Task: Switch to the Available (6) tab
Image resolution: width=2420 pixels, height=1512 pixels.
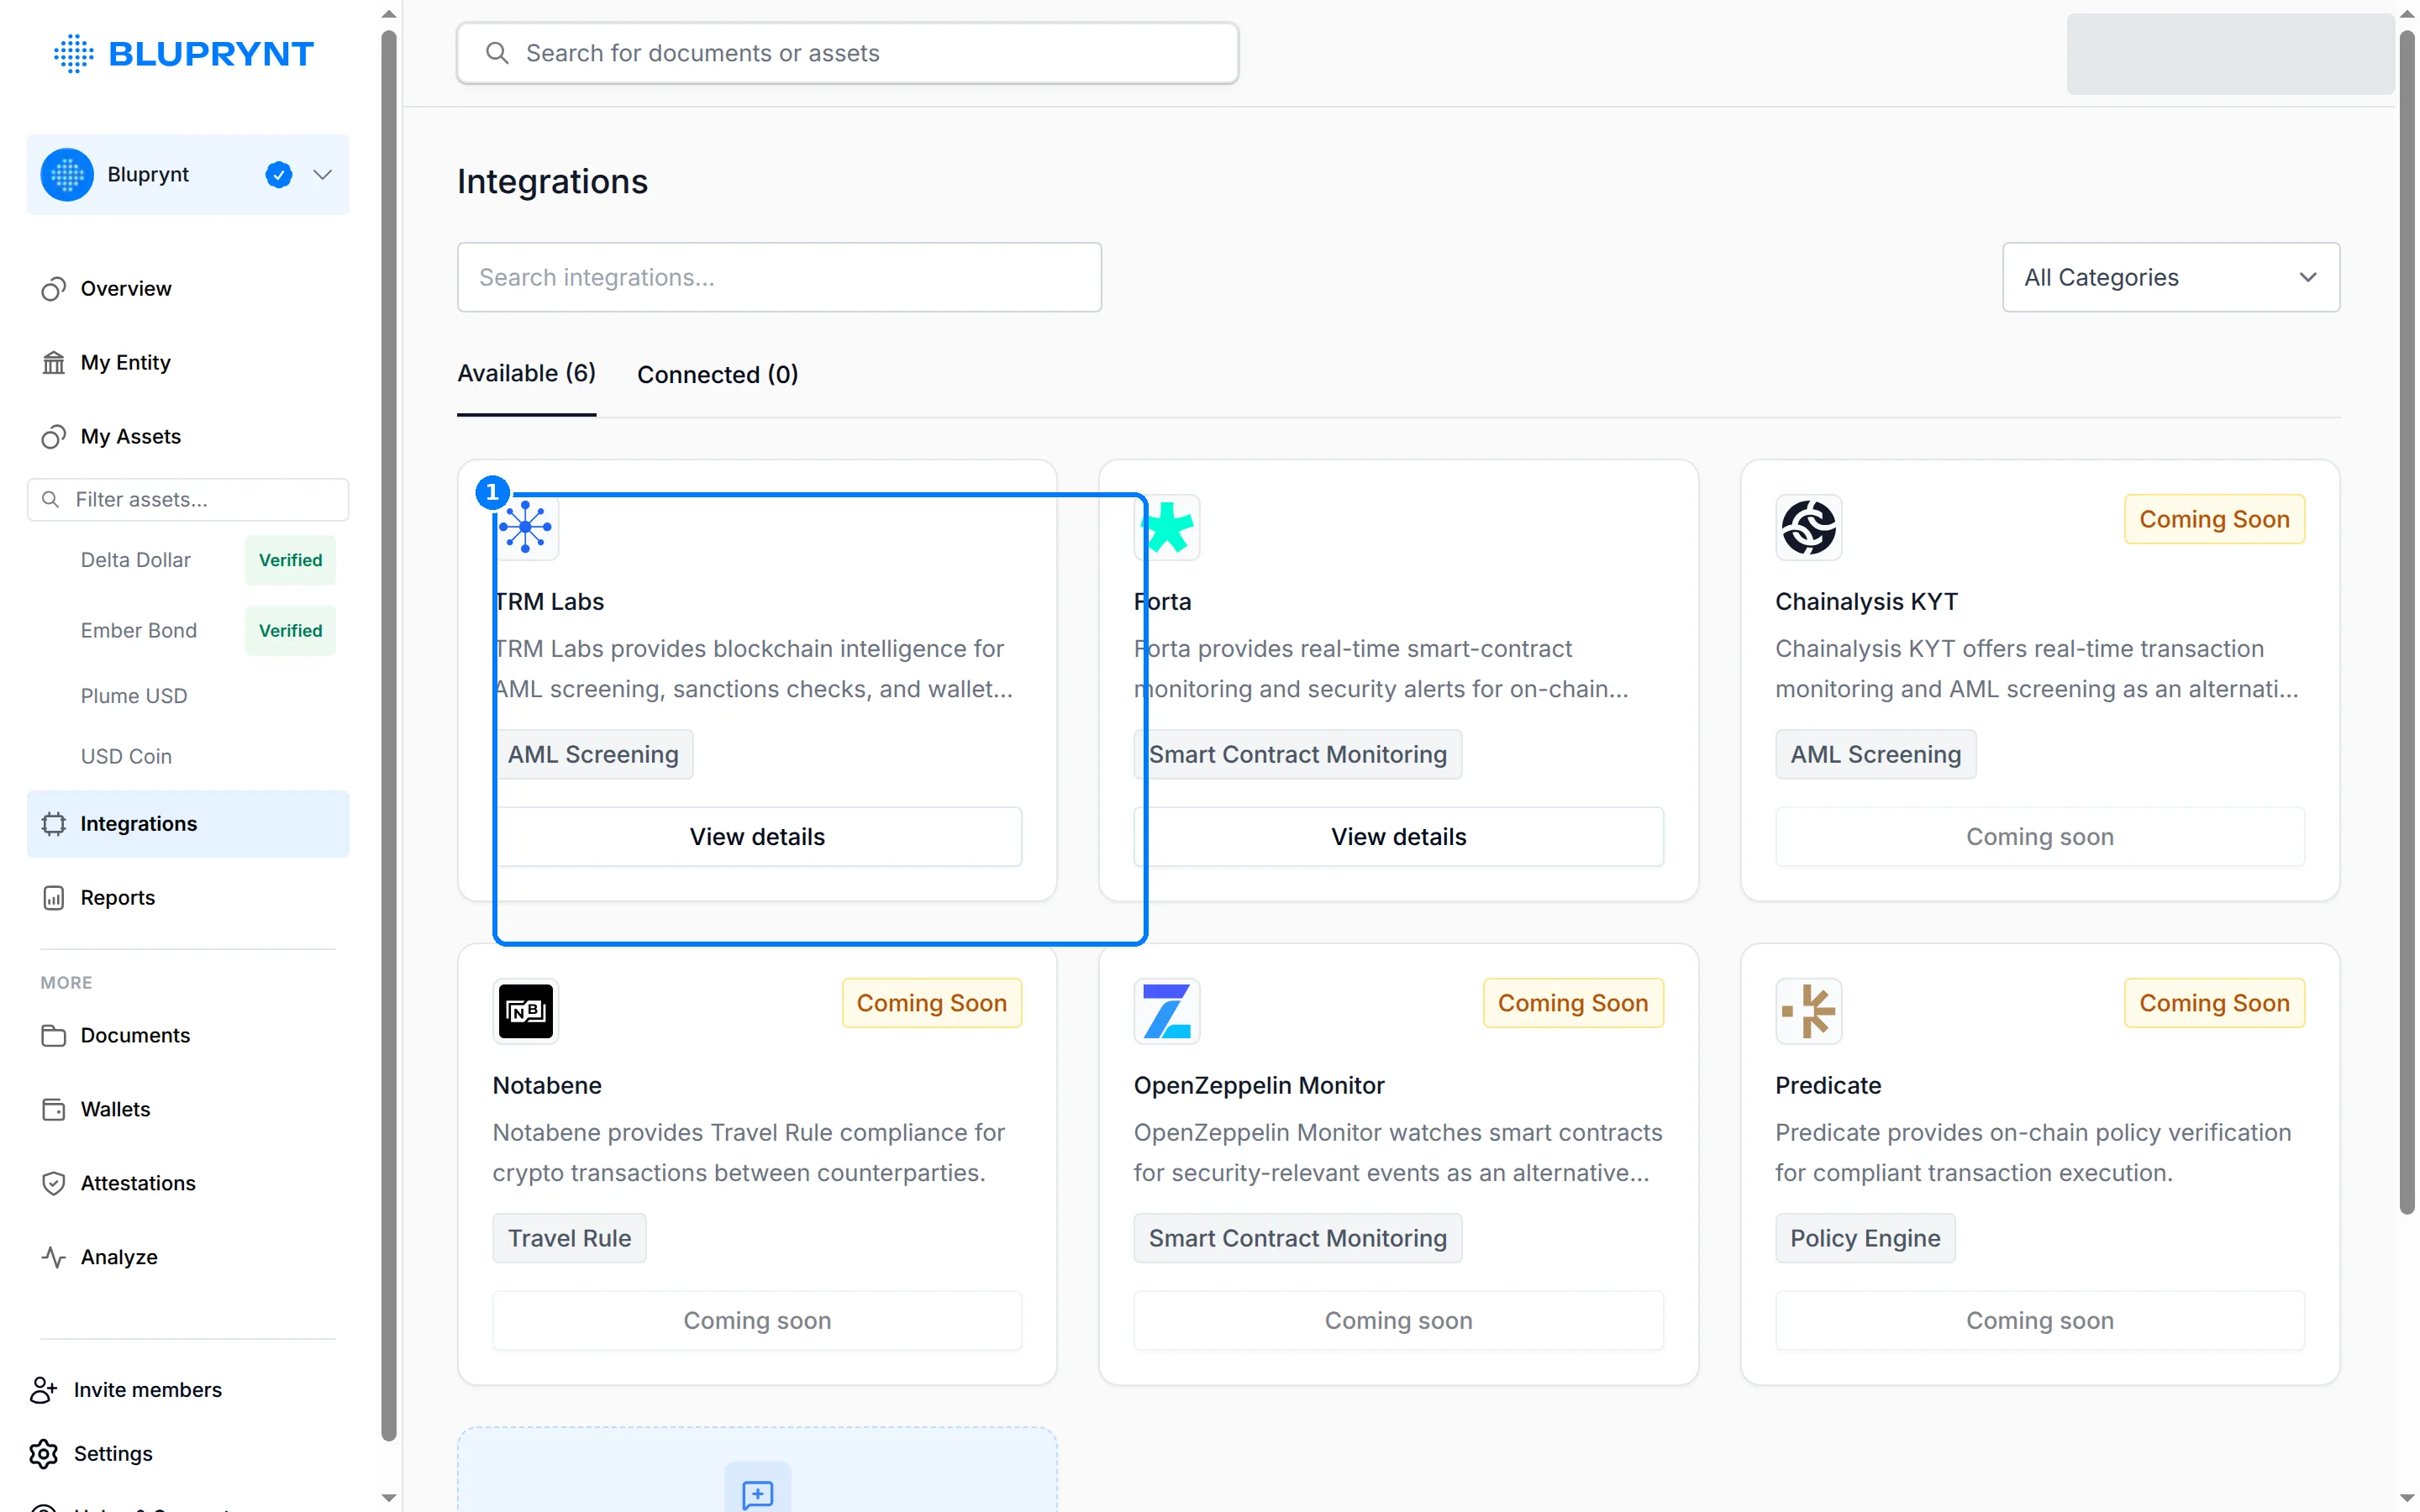Action: pos(526,374)
